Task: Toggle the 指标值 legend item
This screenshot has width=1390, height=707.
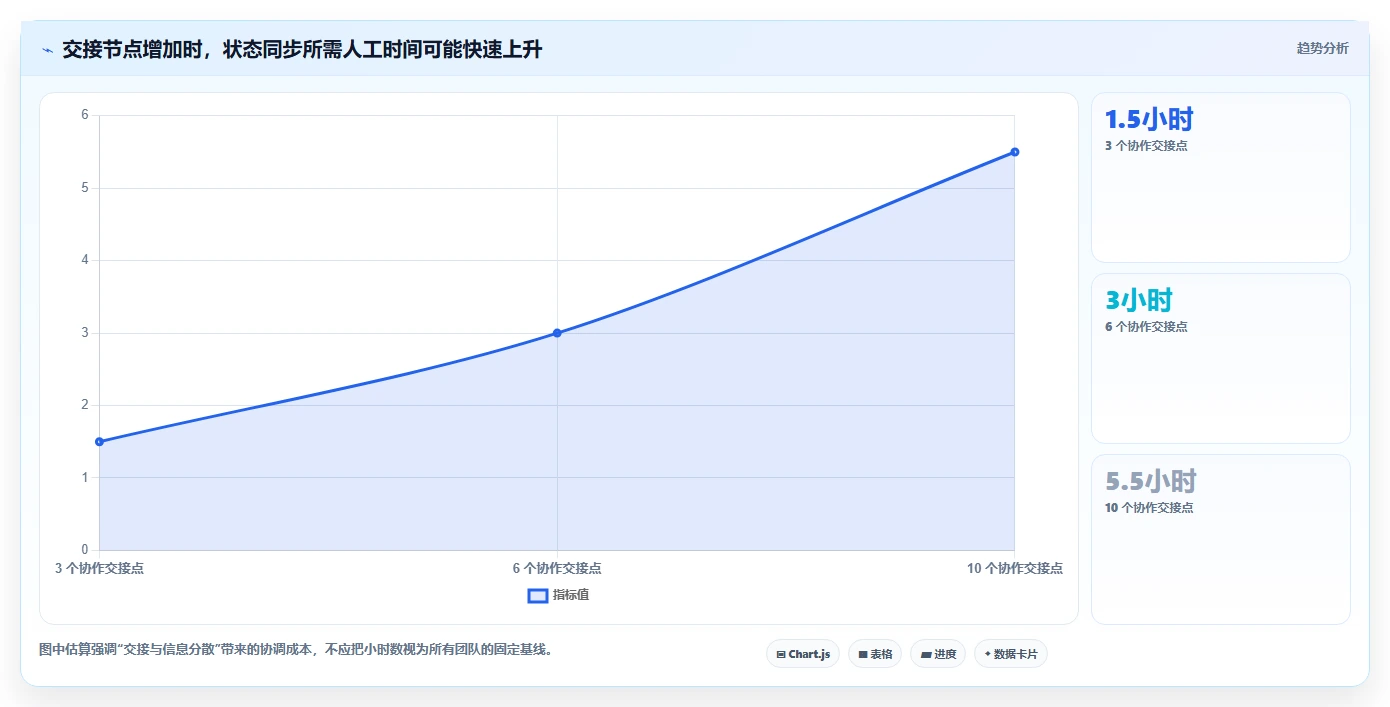Action: [559, 595]
